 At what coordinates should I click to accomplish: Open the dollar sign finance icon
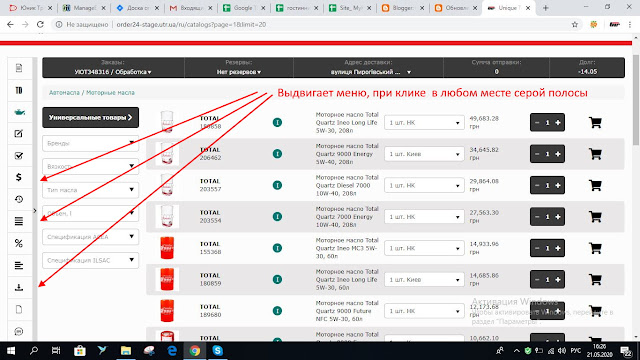19,177
